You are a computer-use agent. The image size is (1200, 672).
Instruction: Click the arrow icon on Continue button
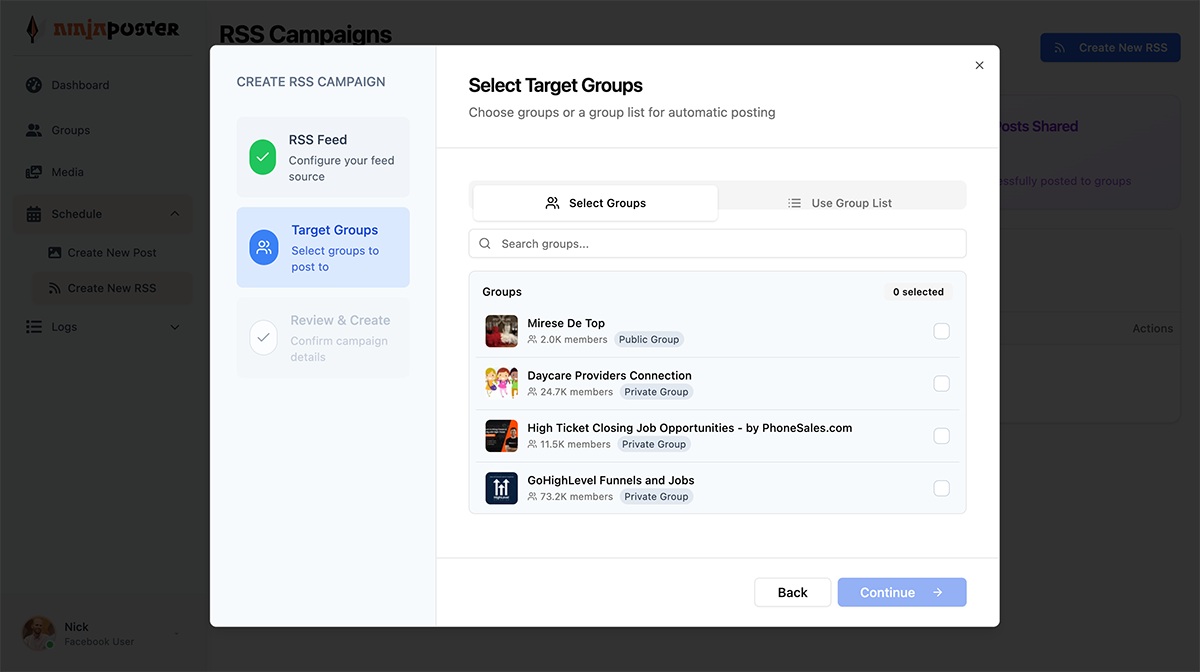pos(937,592)
